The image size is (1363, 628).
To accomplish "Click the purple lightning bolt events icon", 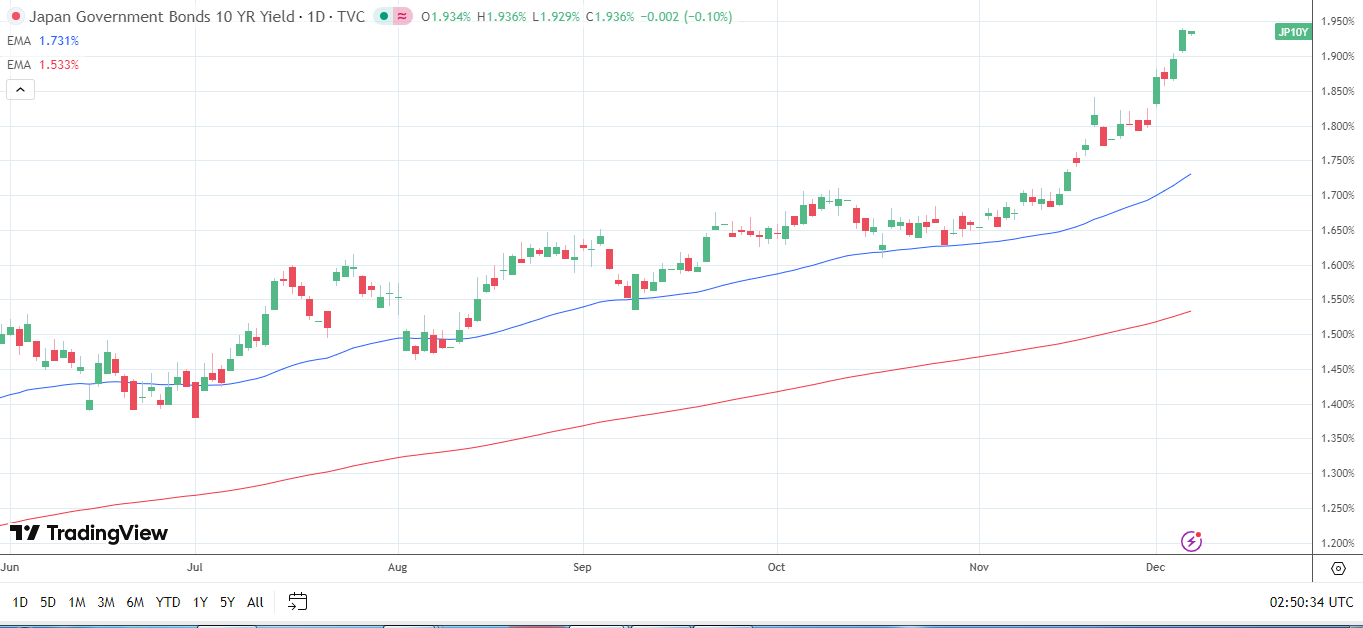I will pyautogui.click(x=1191, y=541).
